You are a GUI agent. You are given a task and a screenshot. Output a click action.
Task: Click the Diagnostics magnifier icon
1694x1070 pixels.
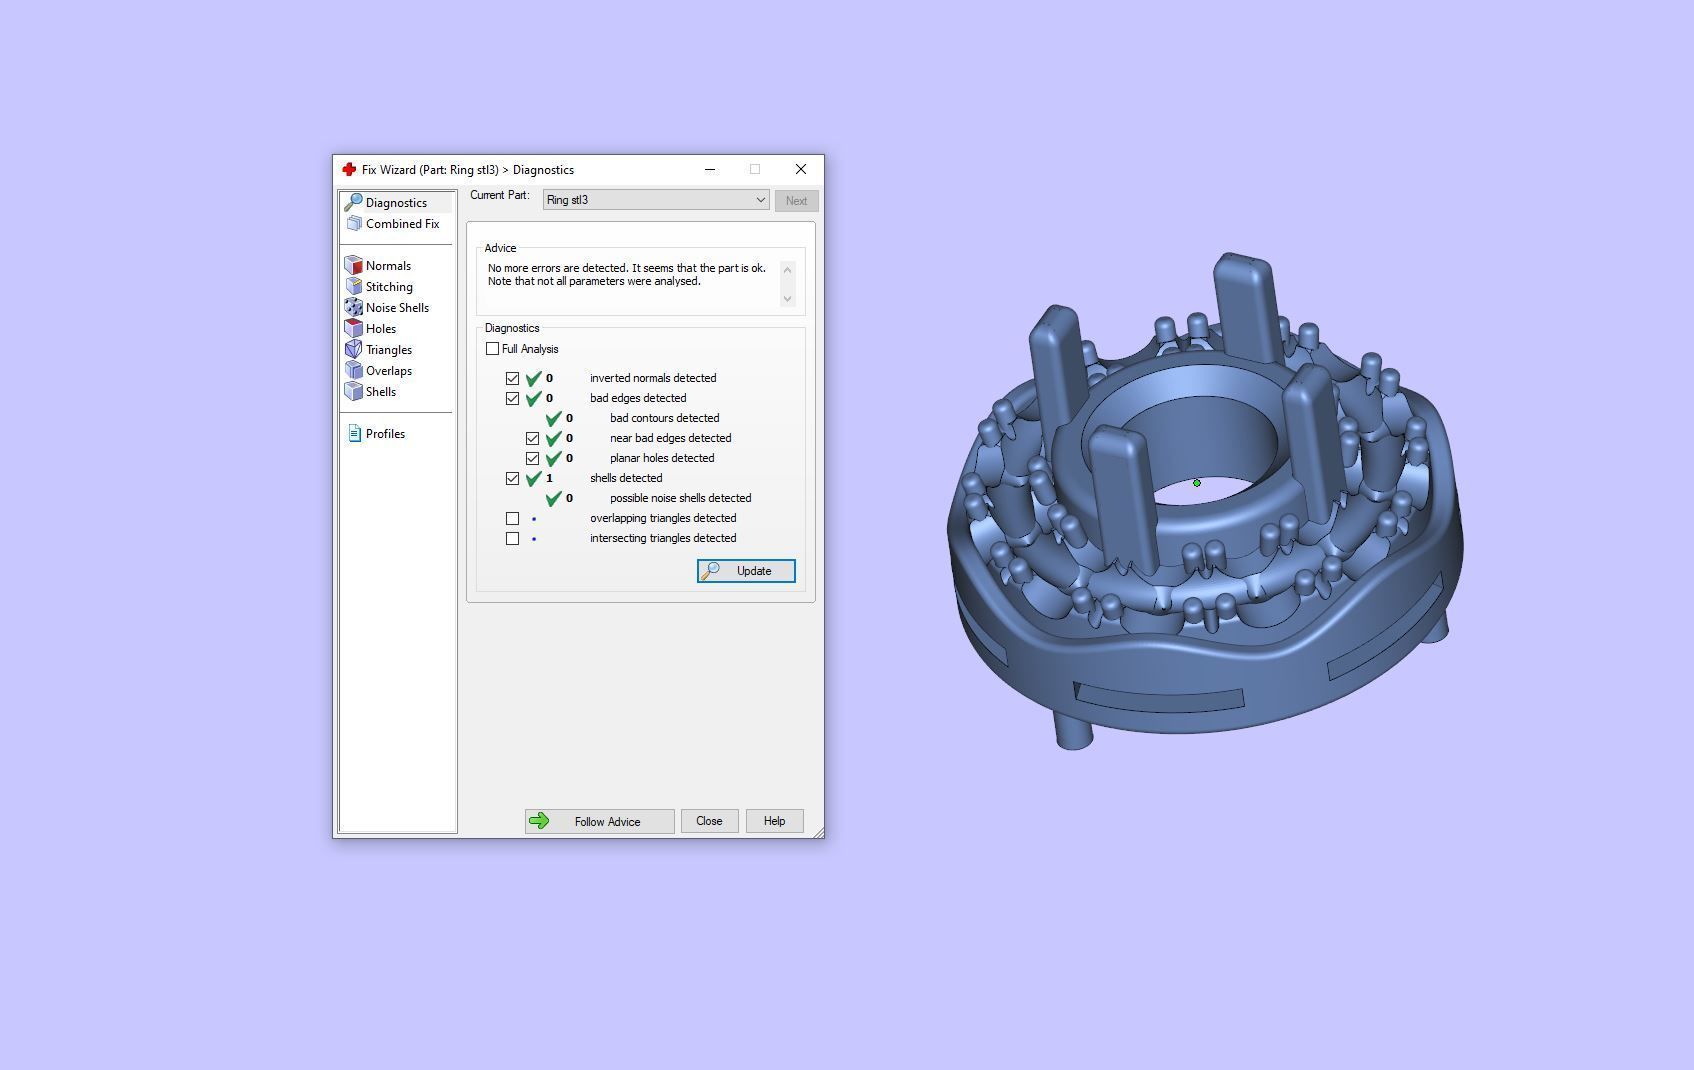(353, 202)
